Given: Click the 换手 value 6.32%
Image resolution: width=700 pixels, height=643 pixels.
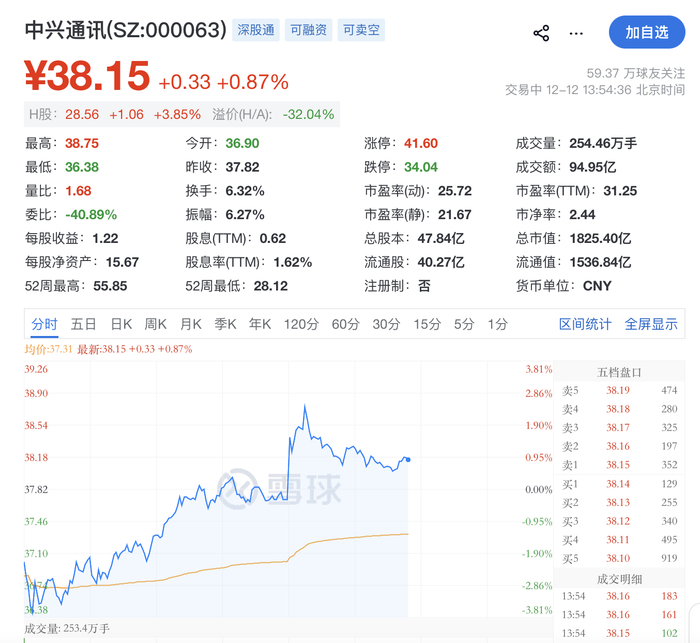Looking at the screenshot, I should (x=245, y=191).
